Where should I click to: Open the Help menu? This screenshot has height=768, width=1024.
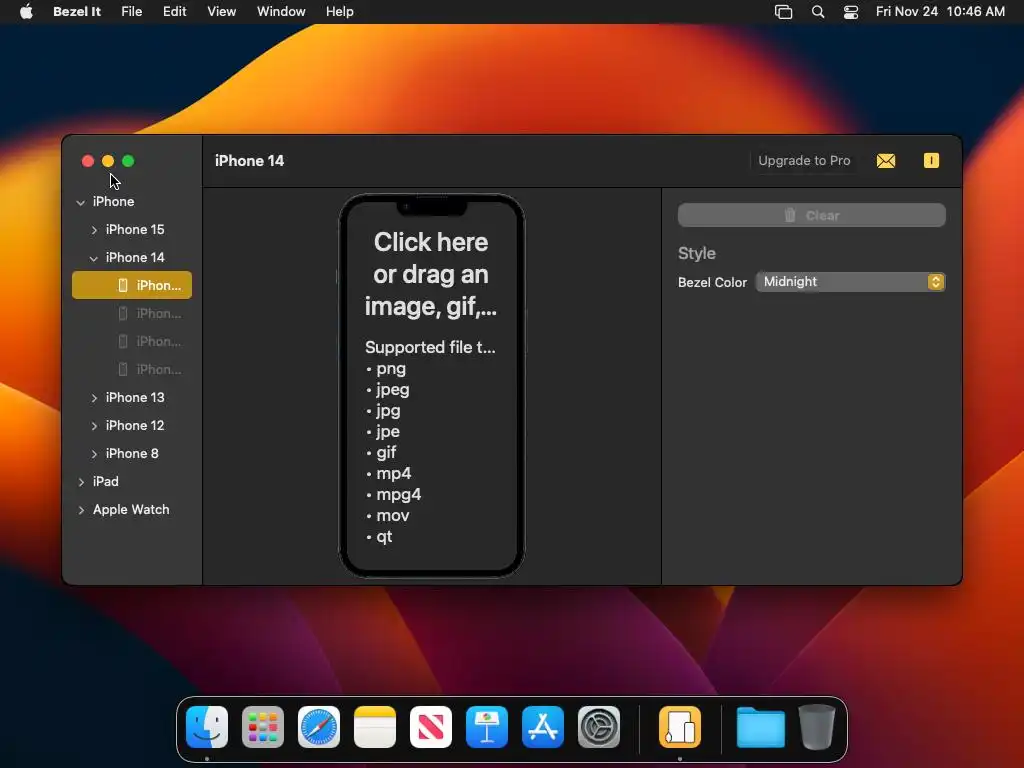tap(340, 12)
